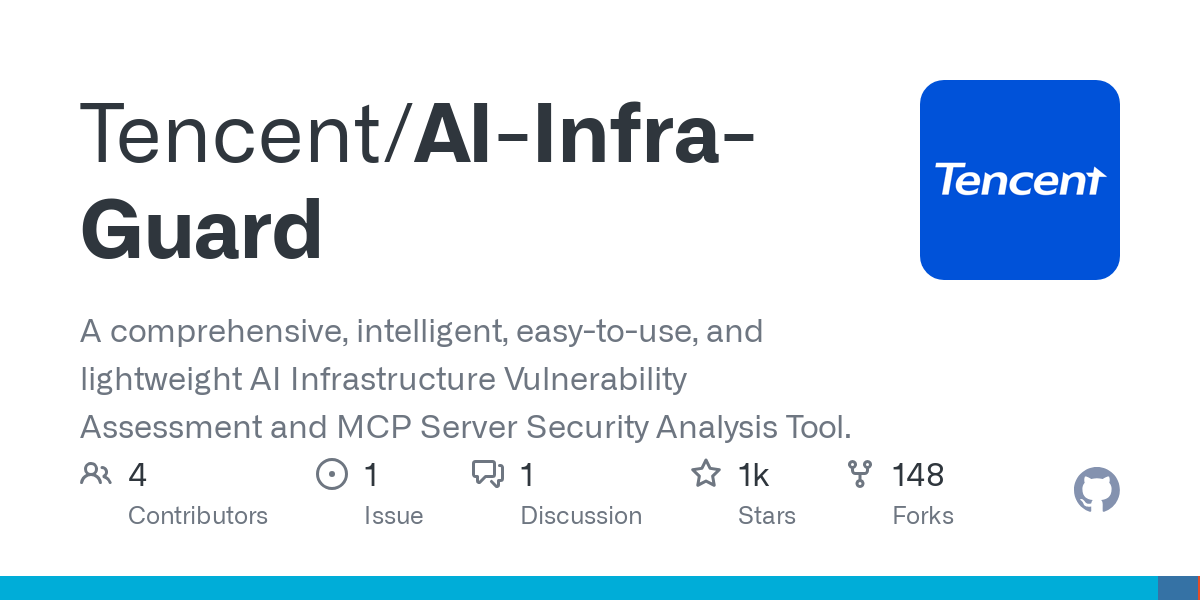
Task: Click the Discussion label
Action: pos(581,516)
